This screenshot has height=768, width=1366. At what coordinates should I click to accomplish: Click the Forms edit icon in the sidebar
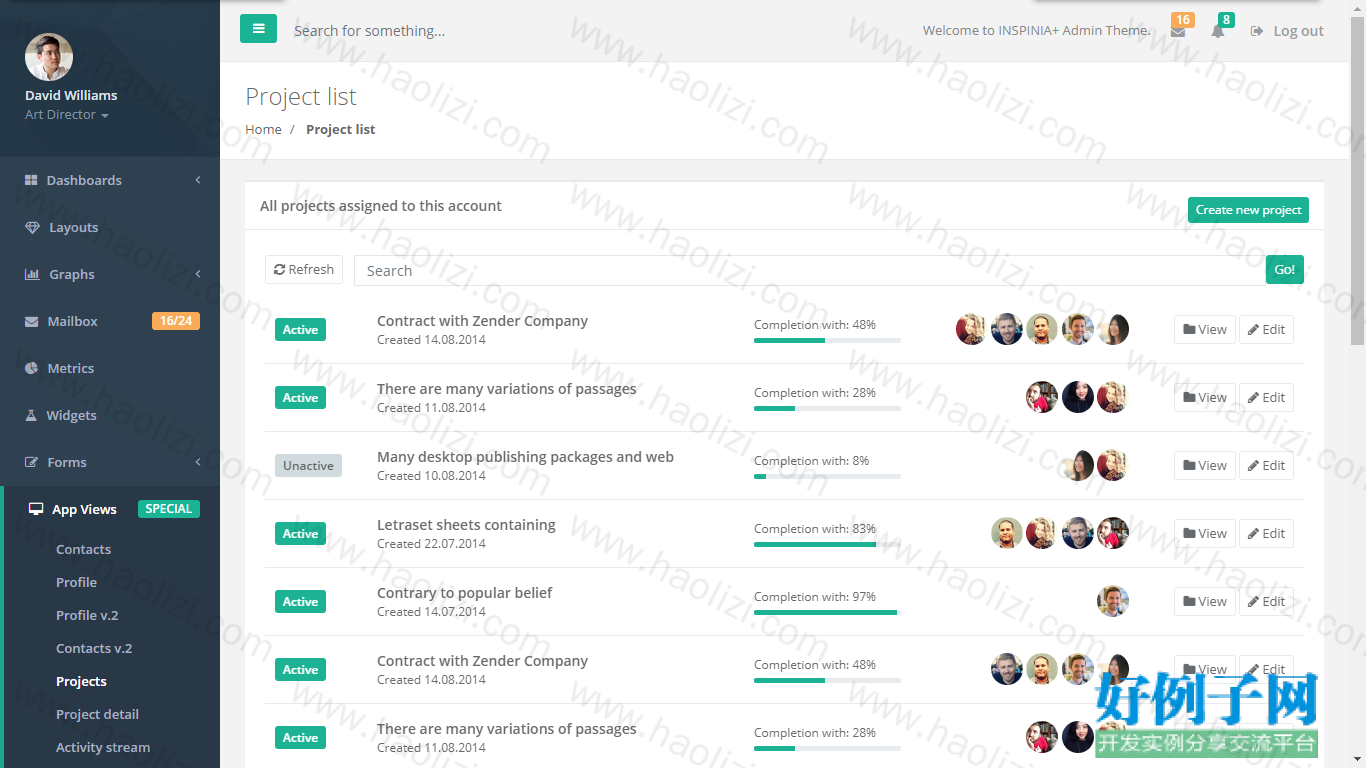(31, 462)
